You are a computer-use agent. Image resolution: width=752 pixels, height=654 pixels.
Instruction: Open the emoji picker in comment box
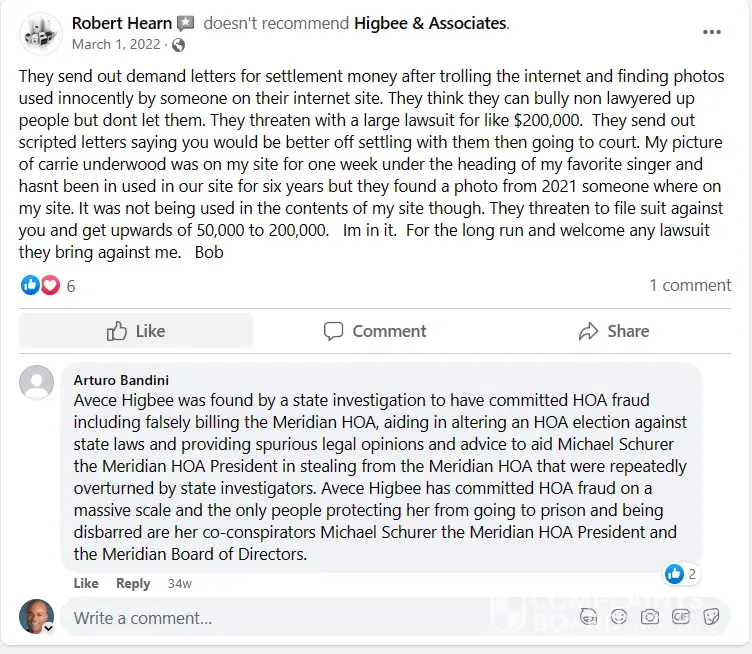coord(617,617)
